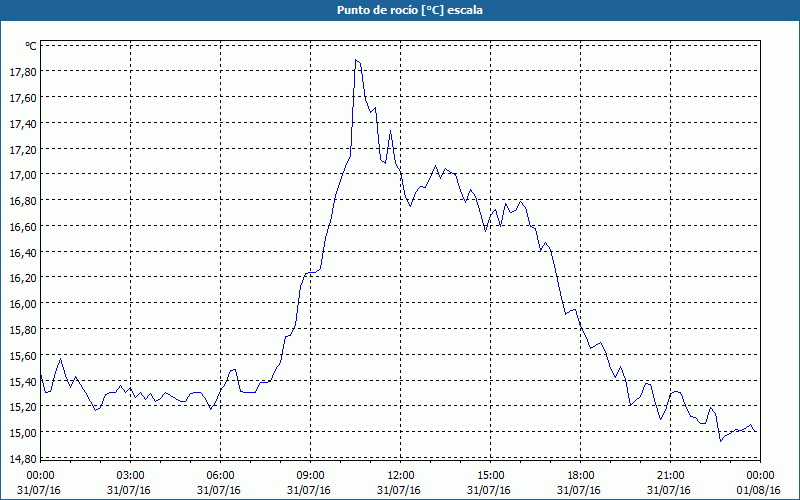
Task: Click the 17,80 y-axis value
Action: coord(23,72)
